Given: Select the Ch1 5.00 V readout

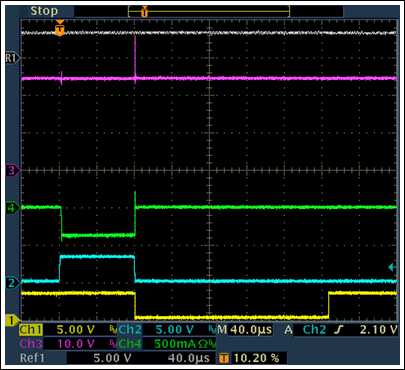Looking at the screenshot, I should 57,330.
